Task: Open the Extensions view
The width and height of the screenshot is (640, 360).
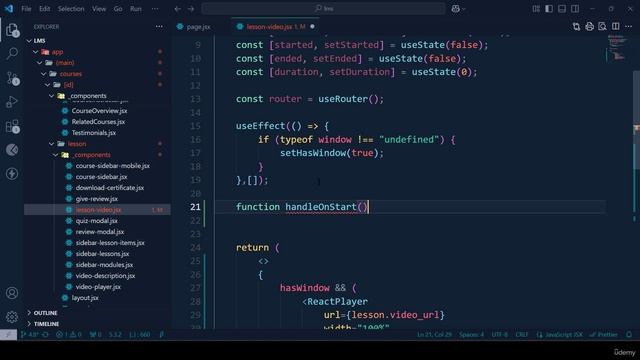Action: [x=12, y=126]
